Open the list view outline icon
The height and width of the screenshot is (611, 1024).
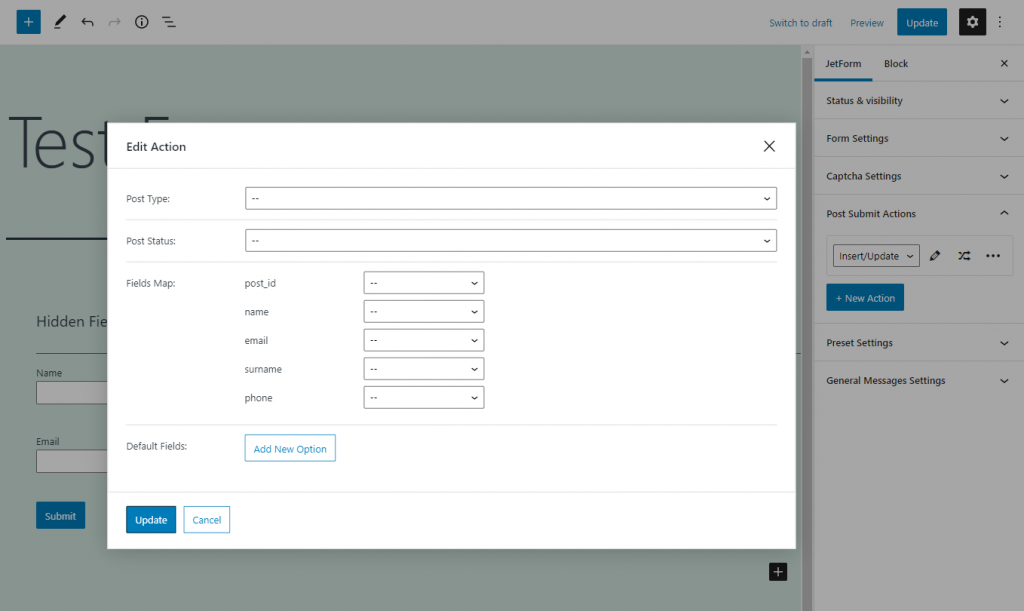168,22
